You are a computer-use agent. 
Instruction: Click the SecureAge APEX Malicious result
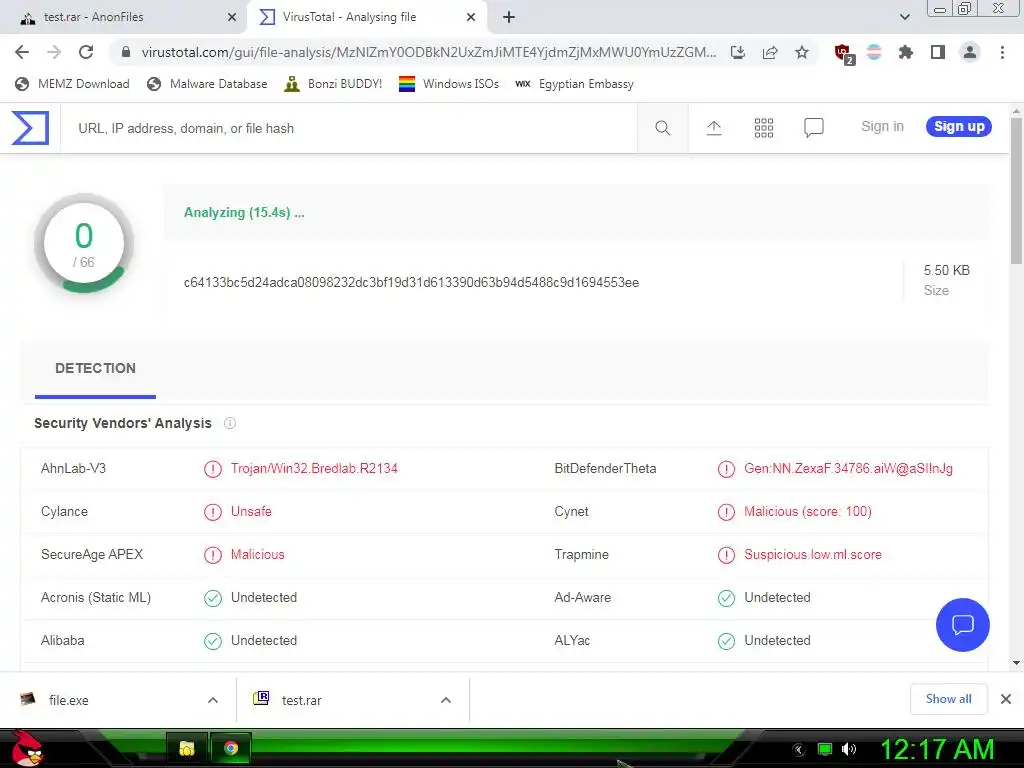(258, 555)
